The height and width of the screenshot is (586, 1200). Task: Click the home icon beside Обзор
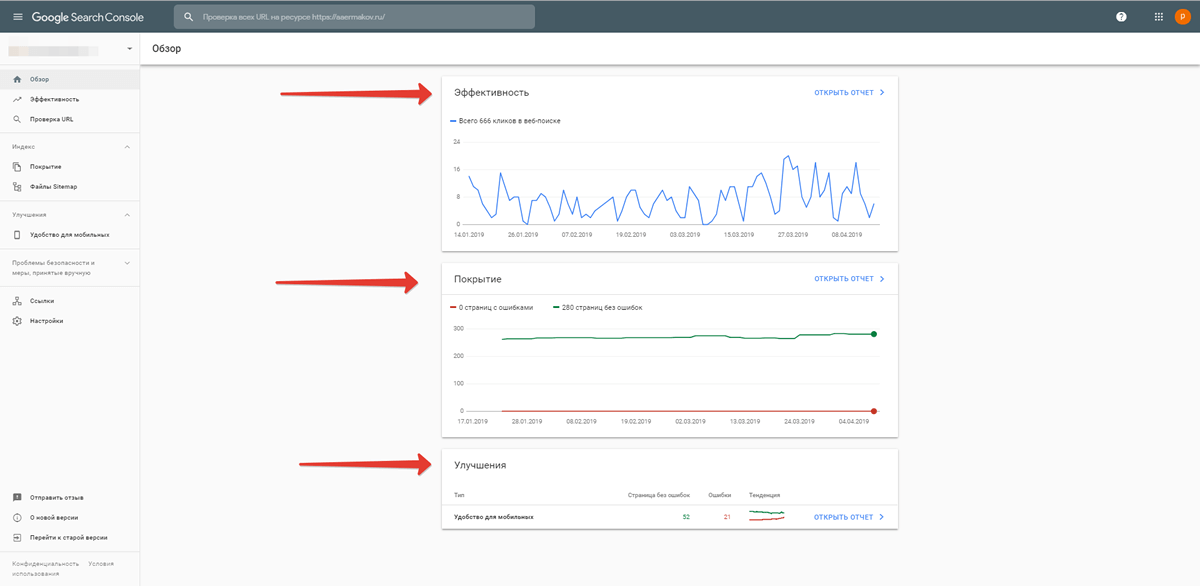click(x=17, y=79)
